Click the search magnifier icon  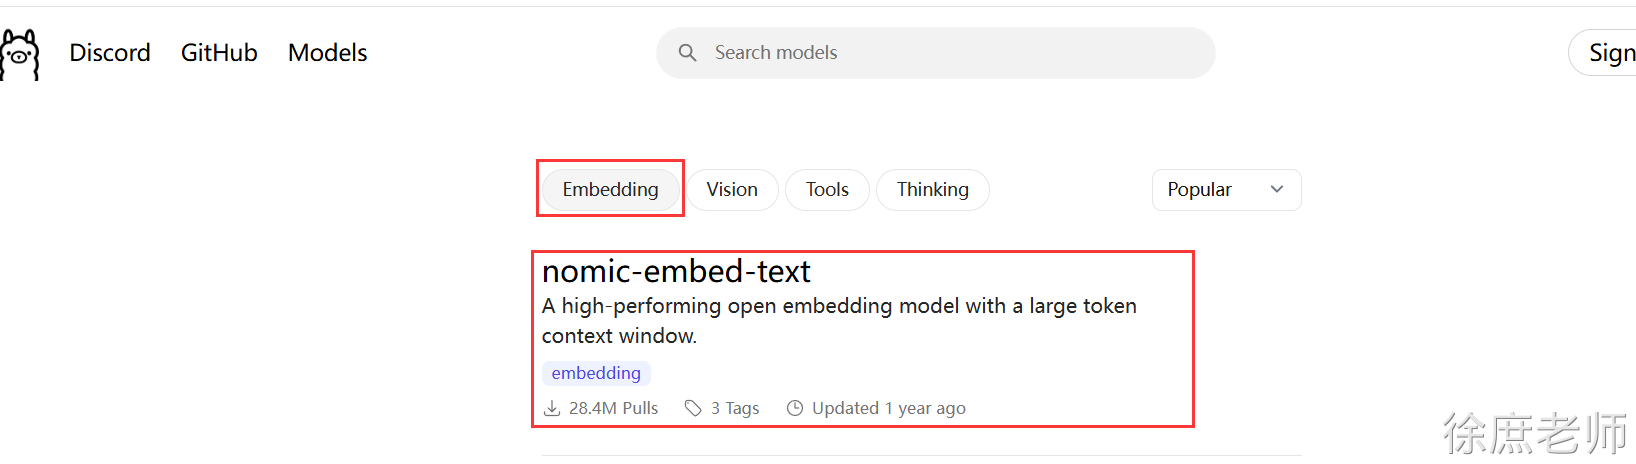[687, 53]
